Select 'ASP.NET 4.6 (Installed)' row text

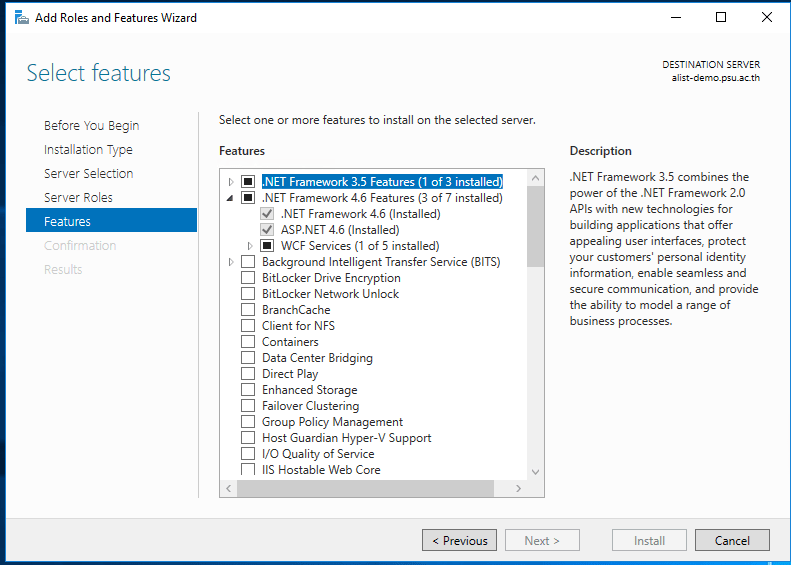340,230
